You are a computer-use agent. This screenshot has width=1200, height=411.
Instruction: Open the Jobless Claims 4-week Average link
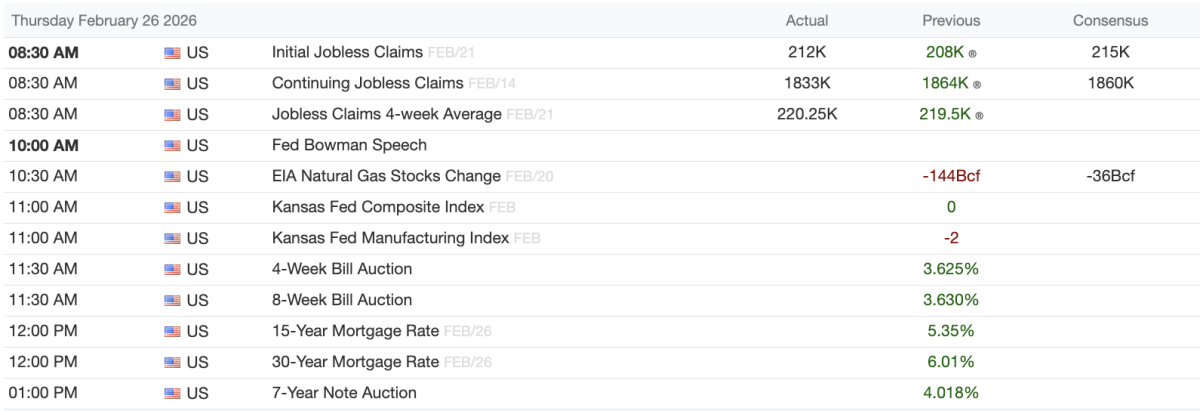(x=386, y=115)
